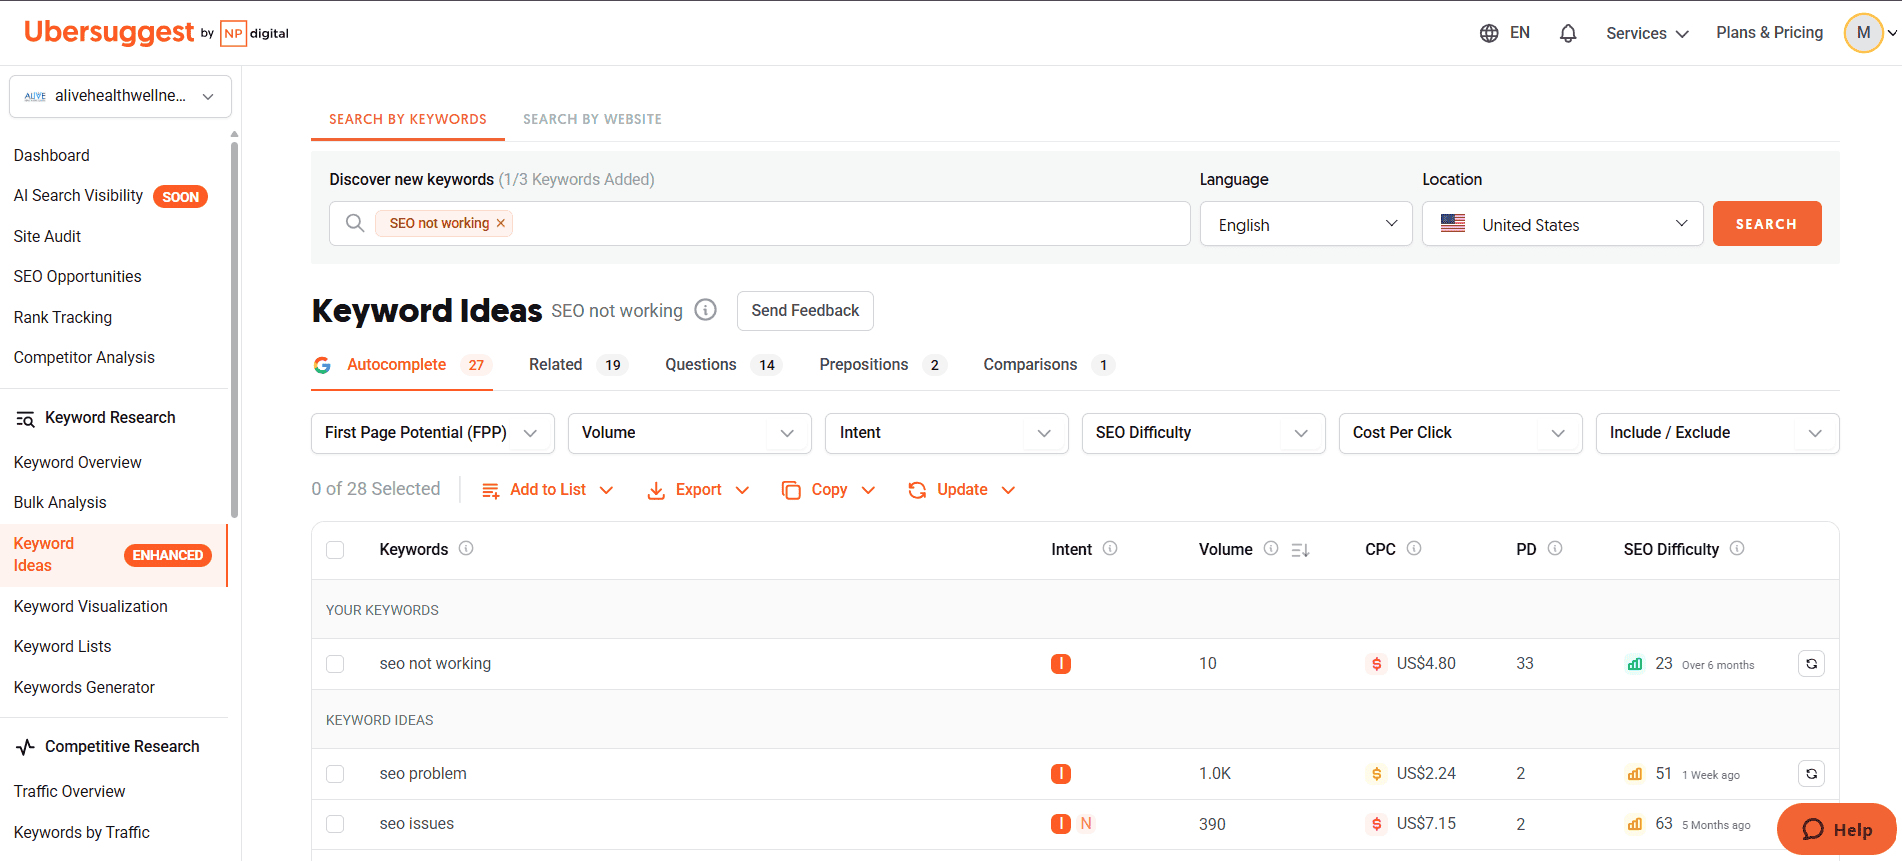1902x861 pixels.
Task: Expand the First Page Potential filter
Action: click(x=432, y=433)
